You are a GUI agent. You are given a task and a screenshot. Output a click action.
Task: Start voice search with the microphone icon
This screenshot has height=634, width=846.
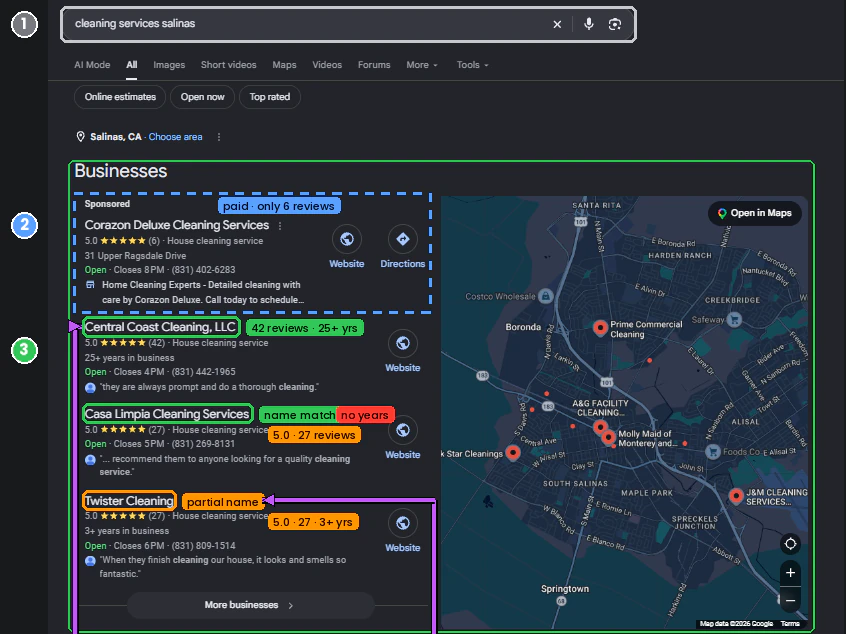[x=589, y=24]
